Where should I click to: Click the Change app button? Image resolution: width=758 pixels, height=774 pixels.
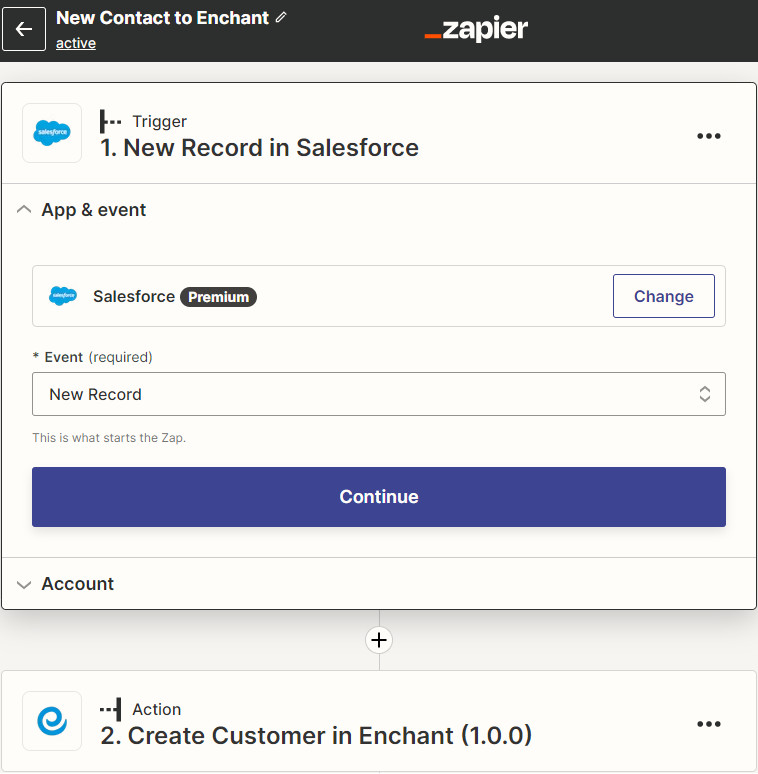pyautogui.click(x=663, y=296)
